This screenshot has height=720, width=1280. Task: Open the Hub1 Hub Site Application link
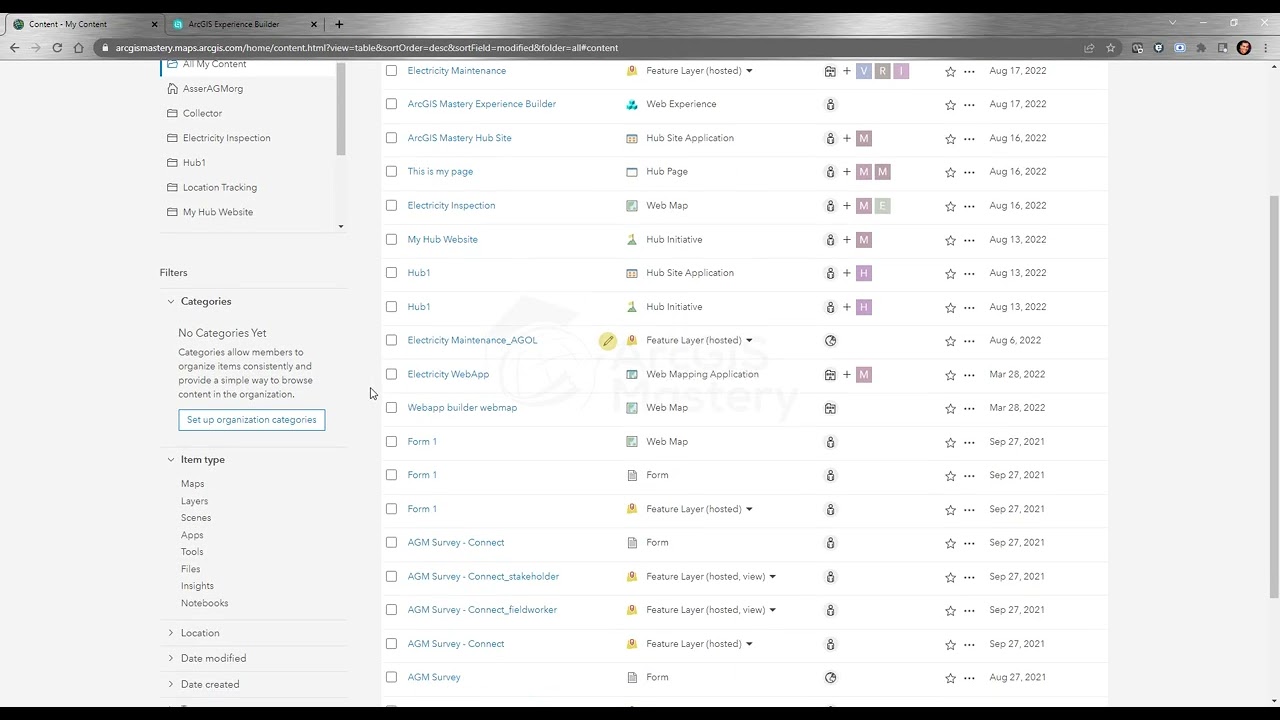coord(418,273)
